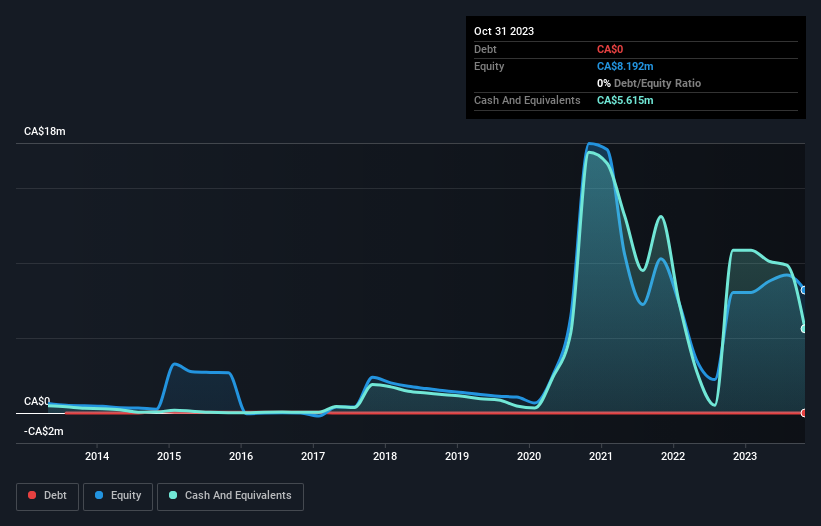Select the 2014 x-axis label
This screenshot has height=526, width=821.
(97, 456)
